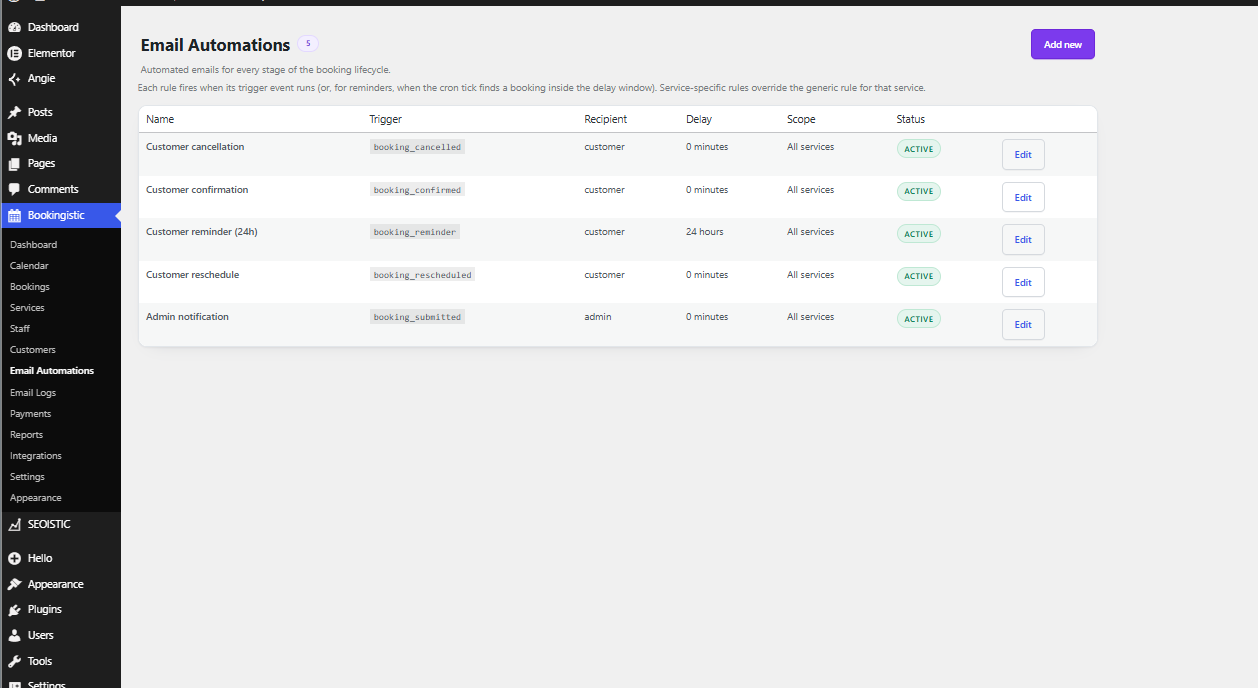1258x688 pixels.
Task: Click the booking_rescheduled trigger code
Action: coord(422,275)
